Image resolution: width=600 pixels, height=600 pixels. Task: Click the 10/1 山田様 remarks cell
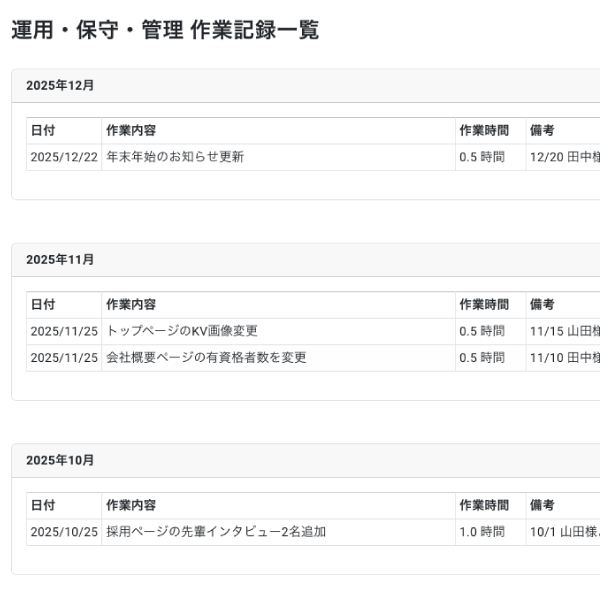tap(564, 532)
